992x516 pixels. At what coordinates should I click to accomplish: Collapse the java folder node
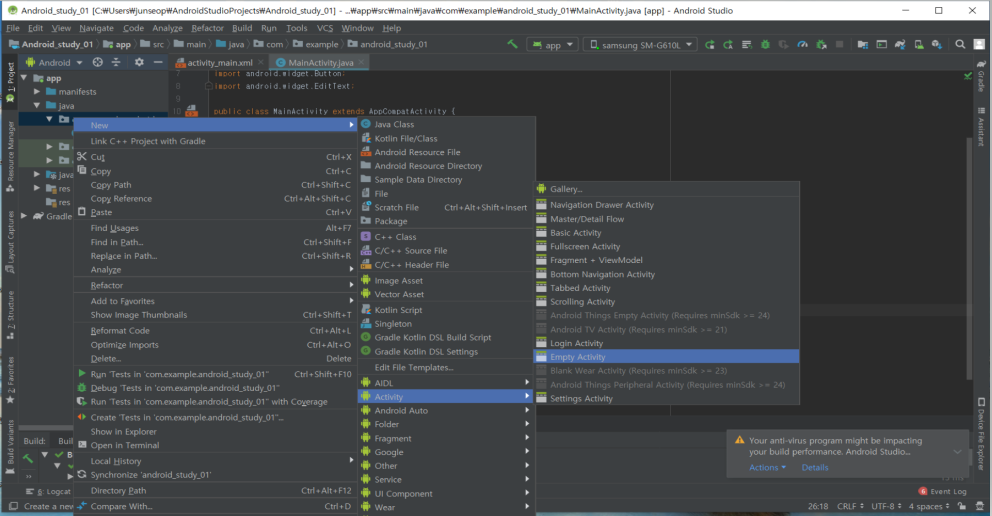(37, 106)
